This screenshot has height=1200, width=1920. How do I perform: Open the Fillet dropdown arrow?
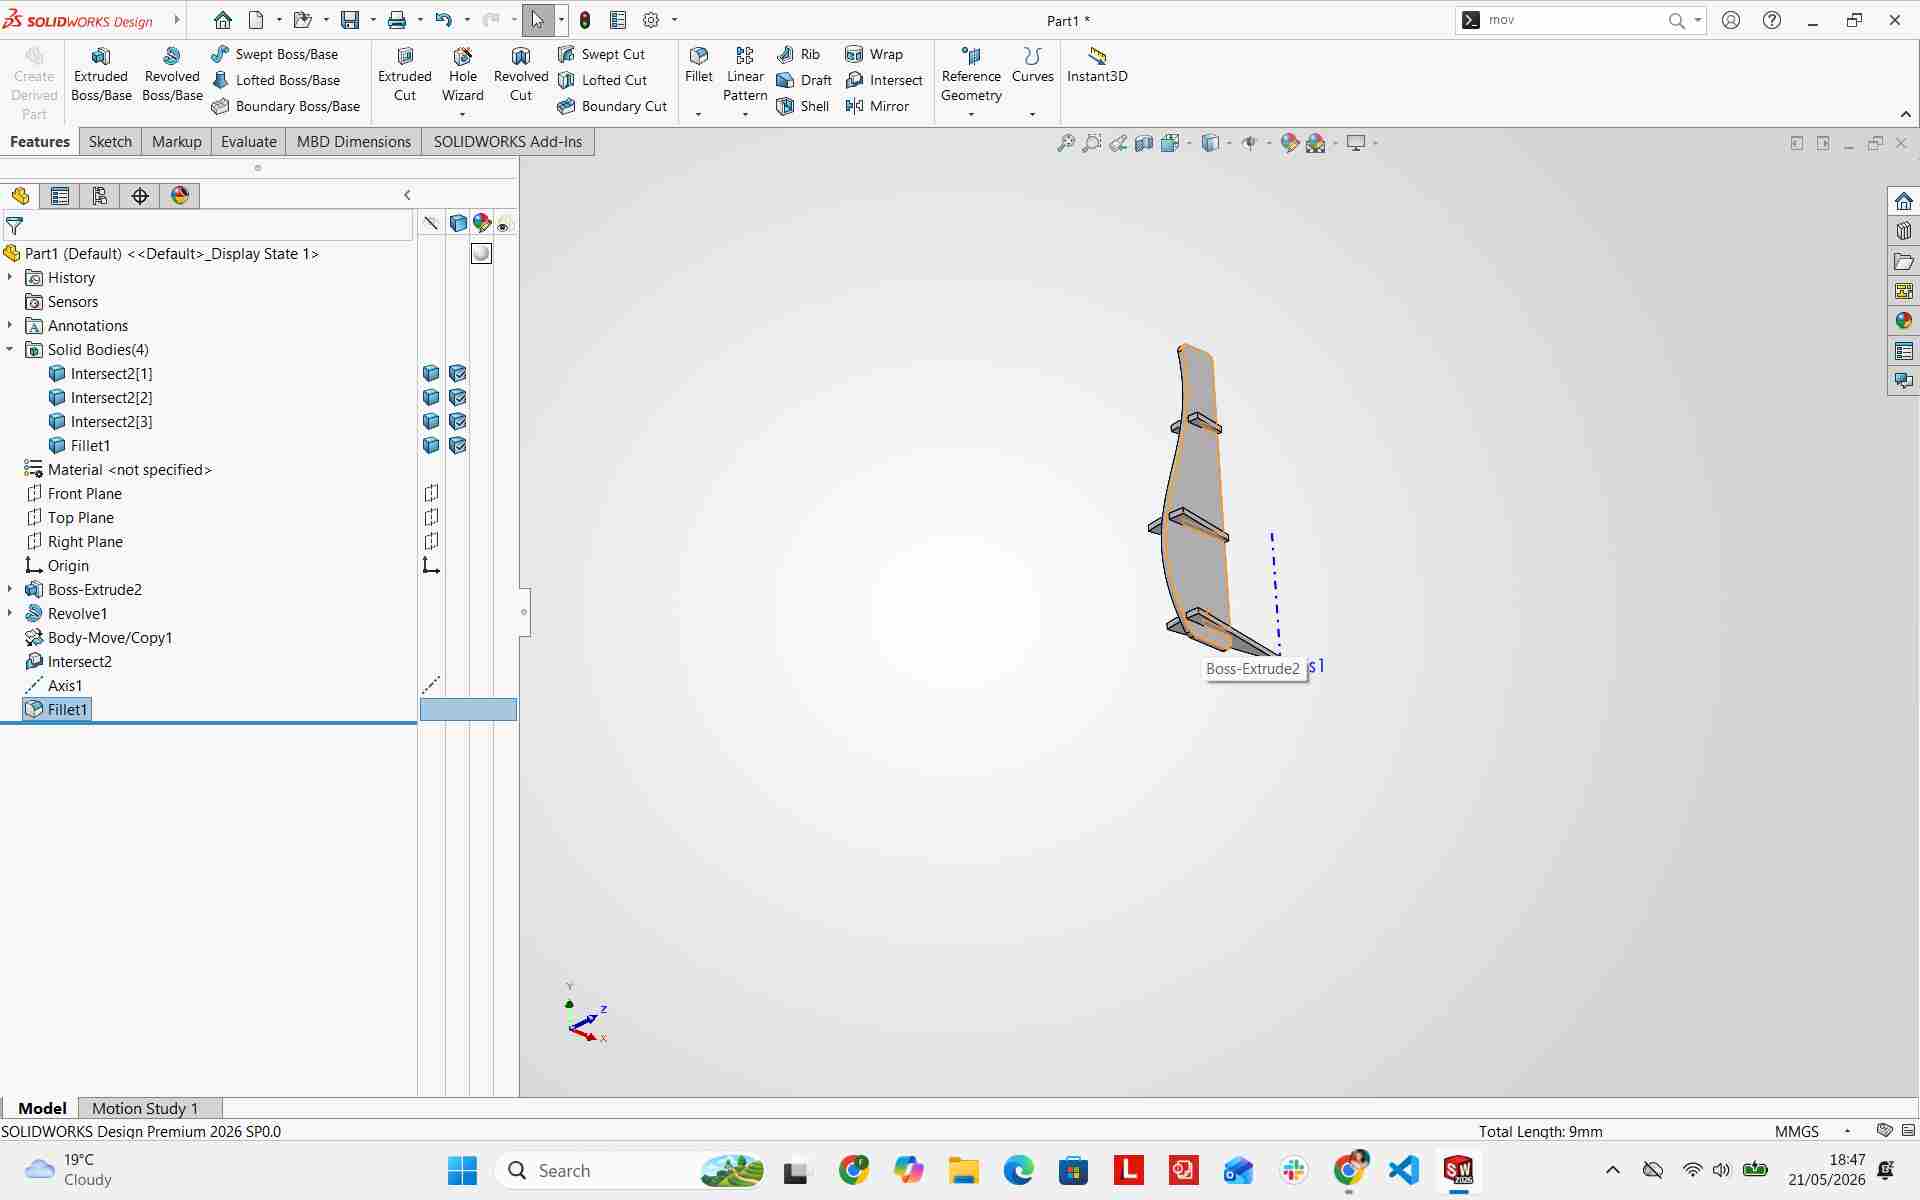click(x=698, y=114)
